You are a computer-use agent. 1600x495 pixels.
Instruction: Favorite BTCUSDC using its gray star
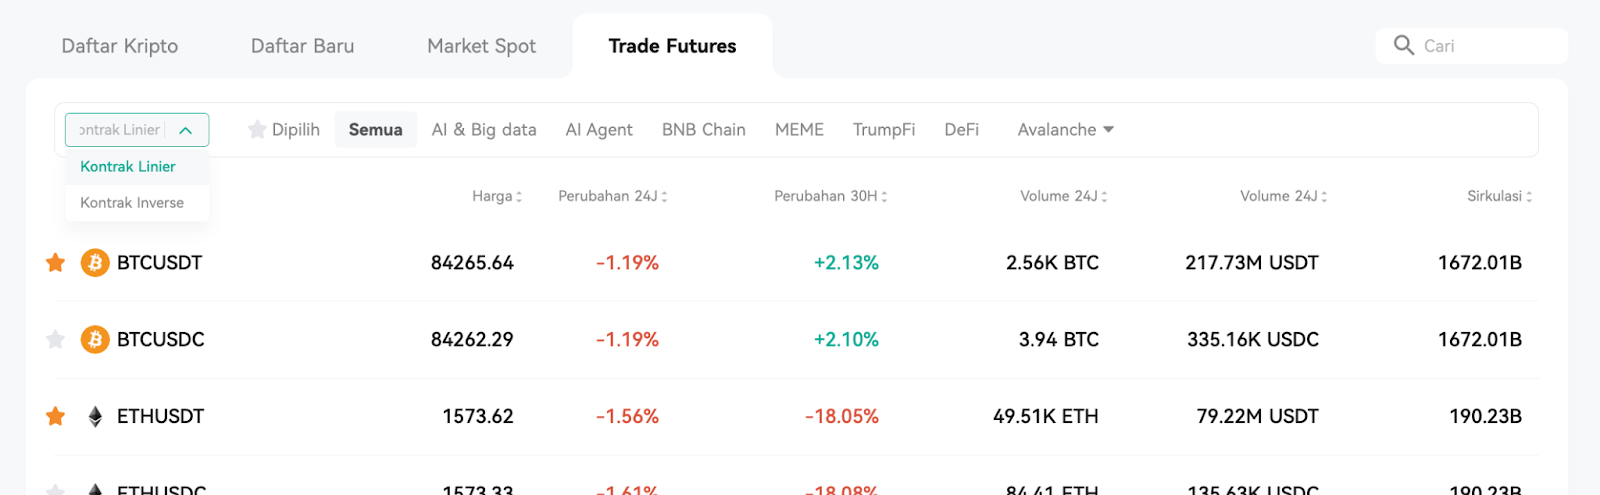click(x=56, y=340)
